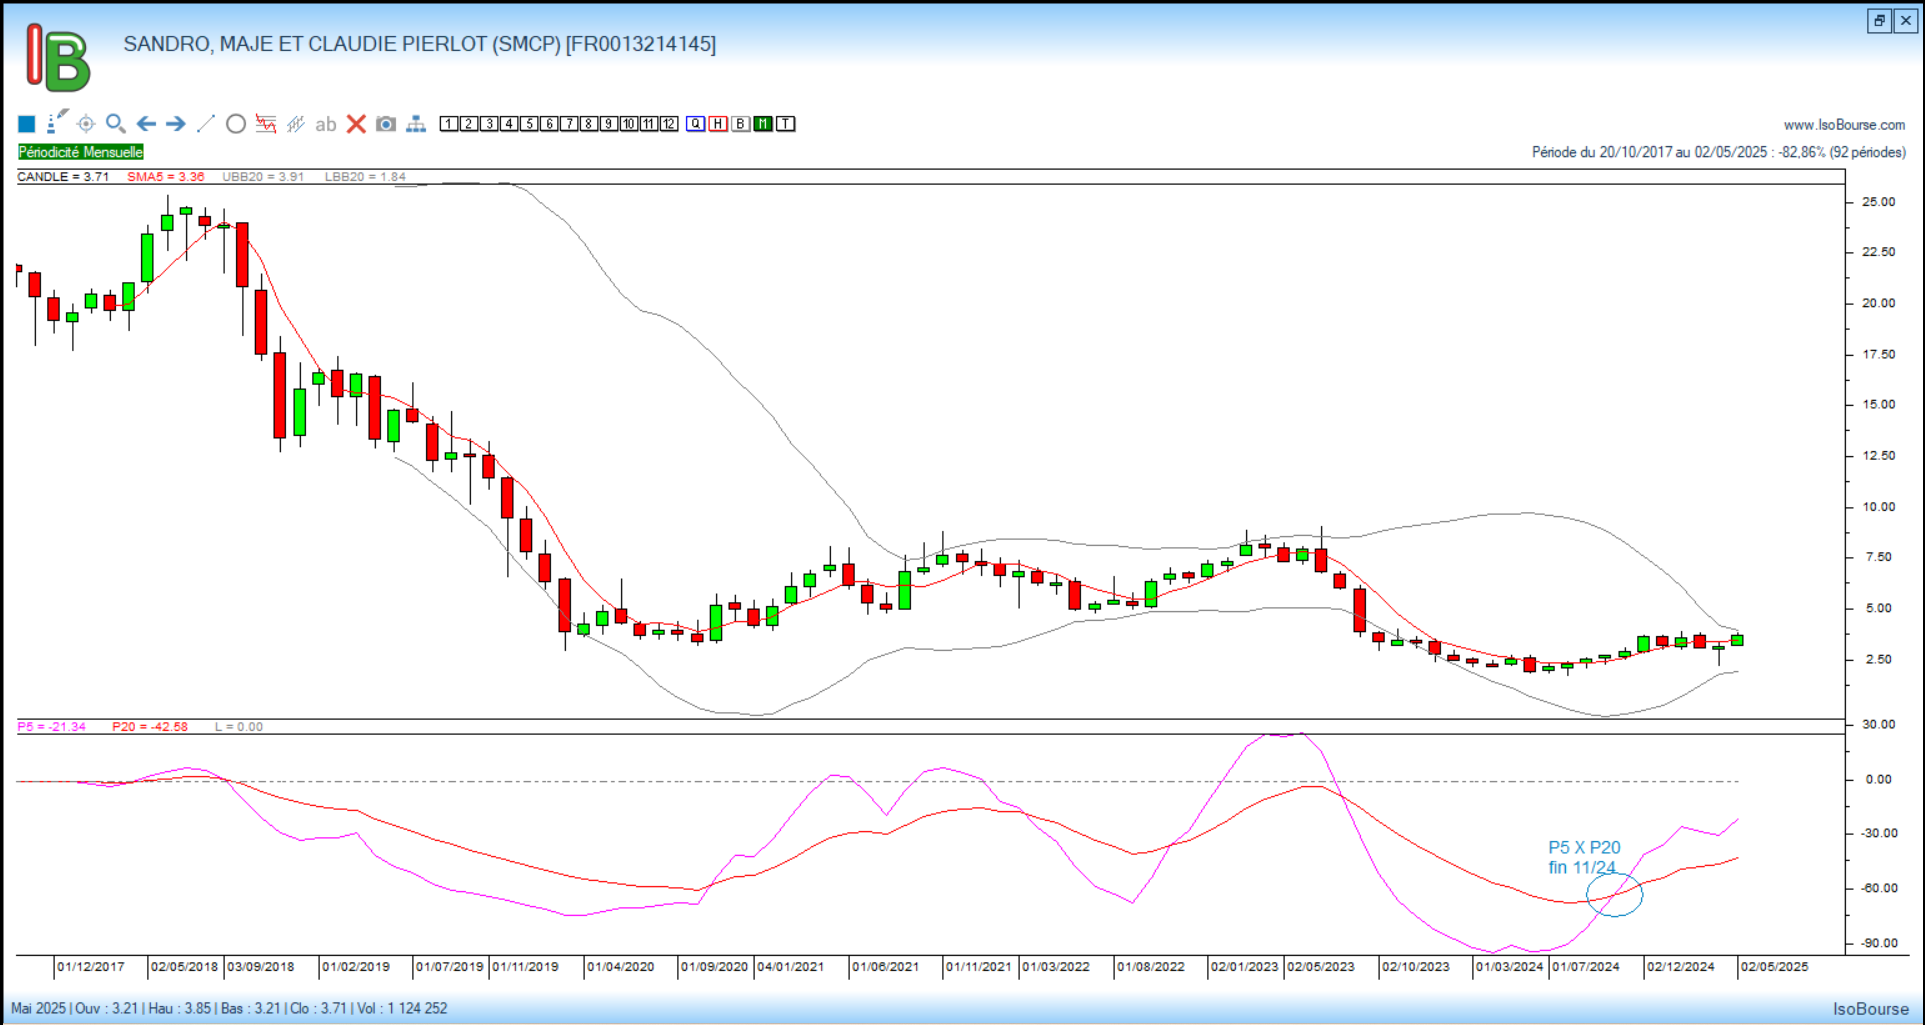Restore the chart window size
The height and width of the screenshot is (1025, 1925).
tap(1880, 21)
